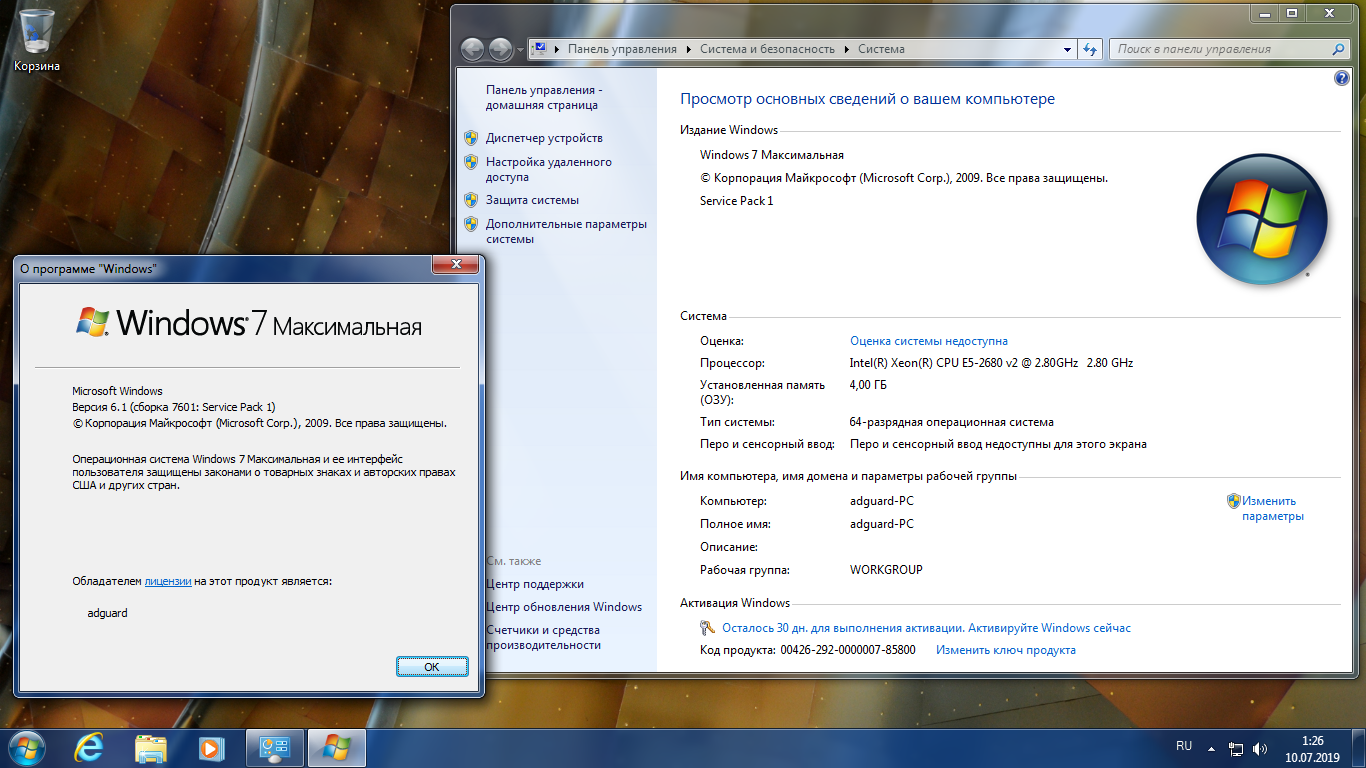Click Изменить параметры link

click(x=1272, y=509)
